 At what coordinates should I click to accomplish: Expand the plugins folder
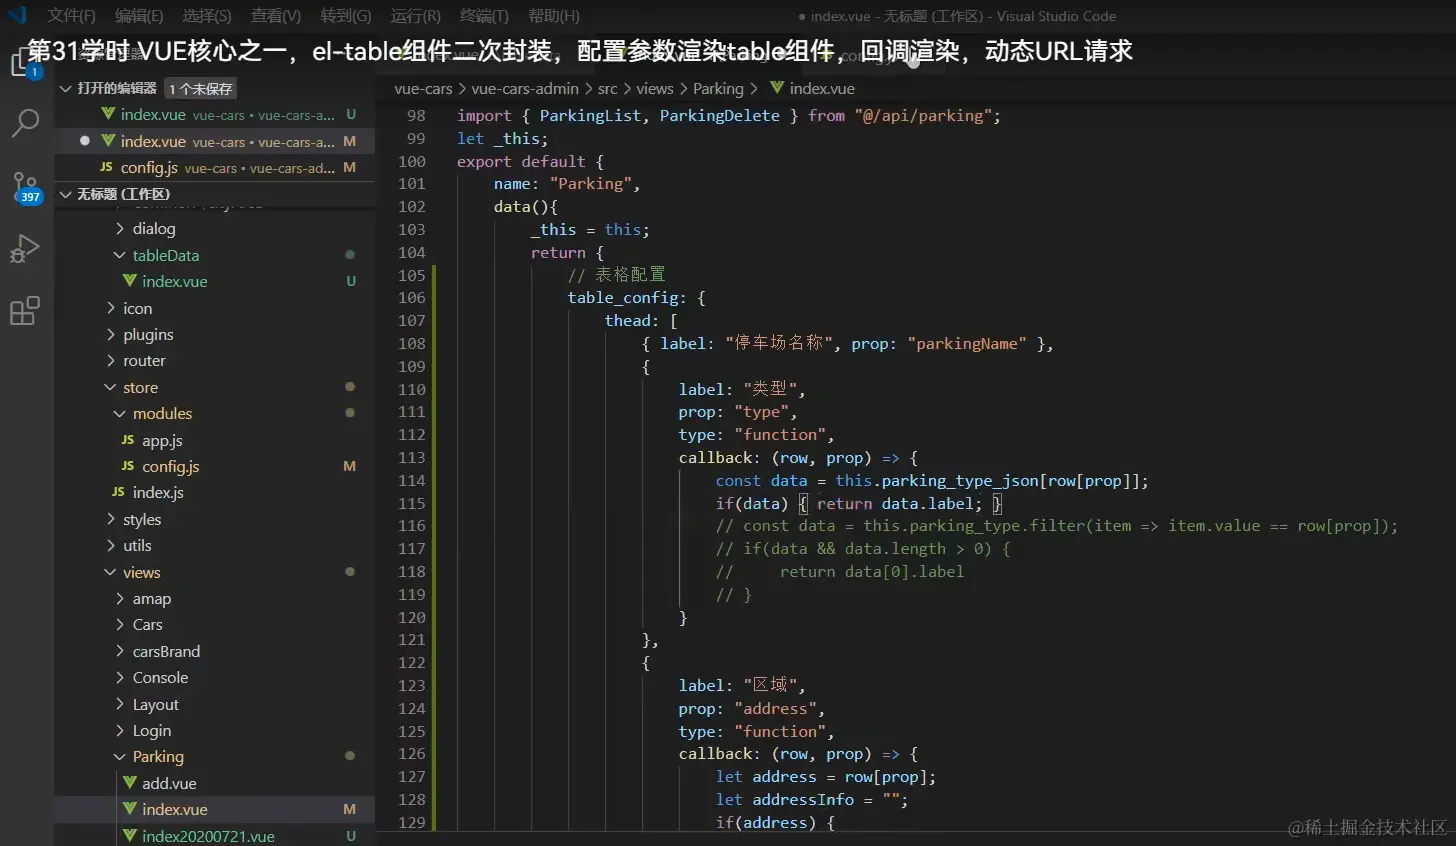(x=111, y=334)
